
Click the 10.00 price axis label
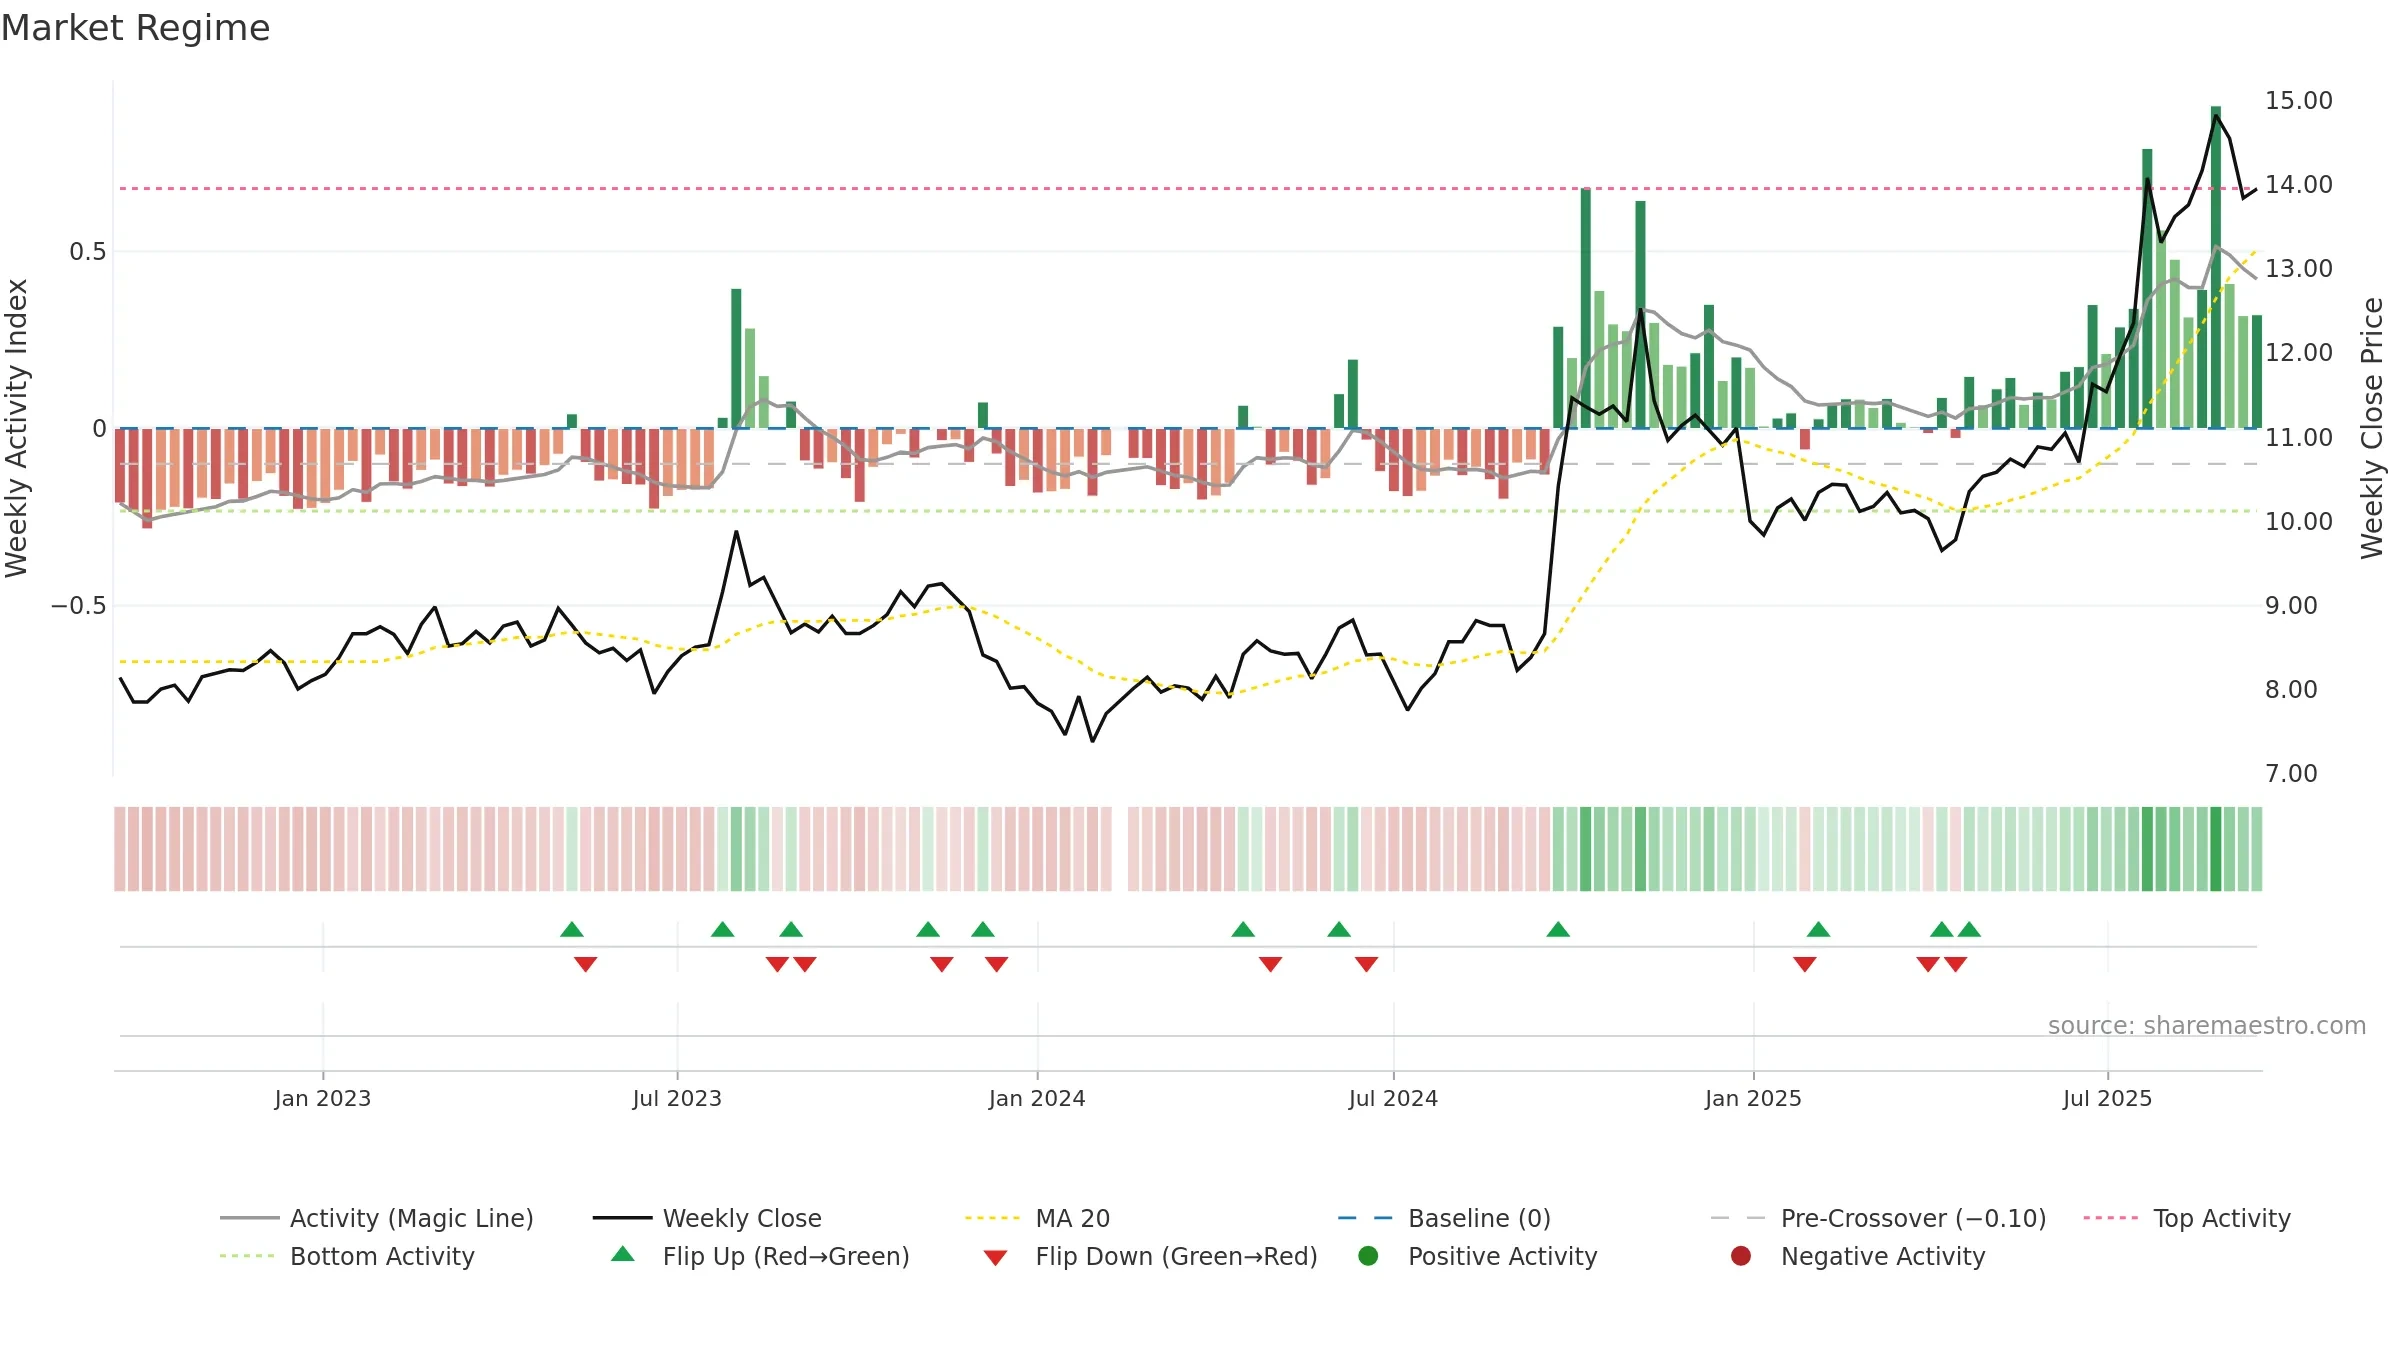pyautogui.click(x=2298, y=521)
